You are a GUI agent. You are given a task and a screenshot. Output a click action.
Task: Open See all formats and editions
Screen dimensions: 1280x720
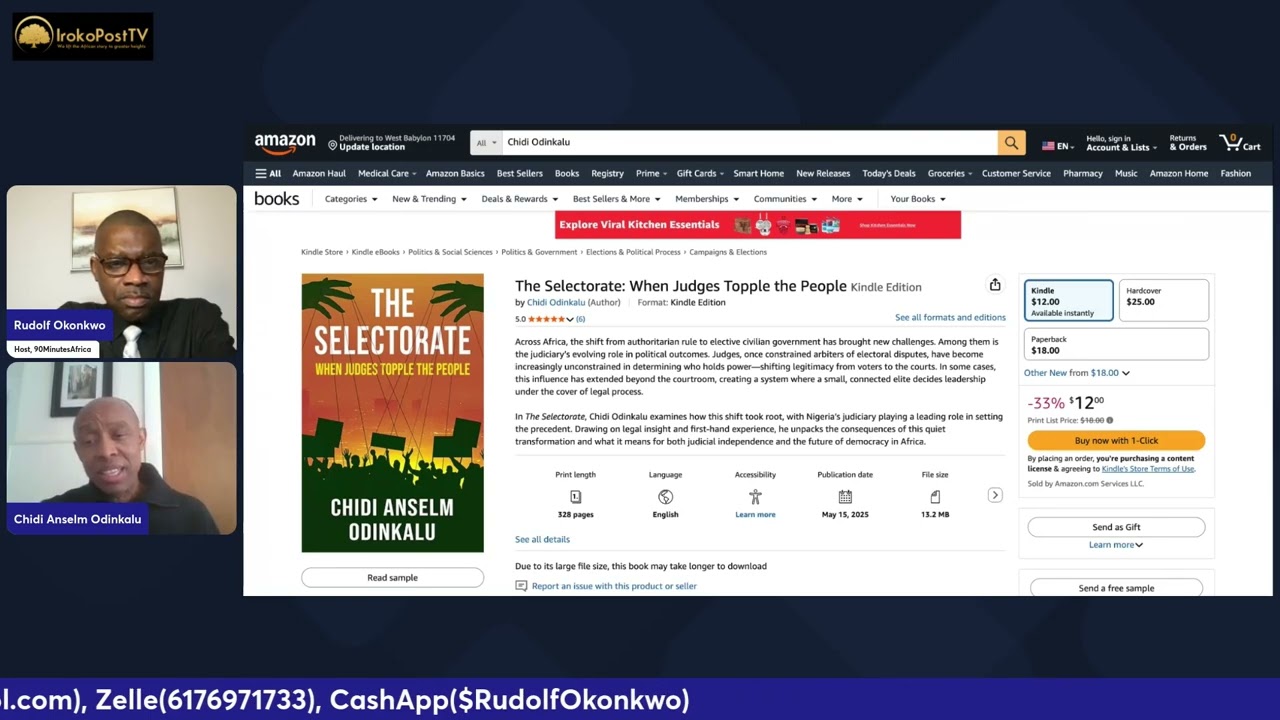[950, 317]
